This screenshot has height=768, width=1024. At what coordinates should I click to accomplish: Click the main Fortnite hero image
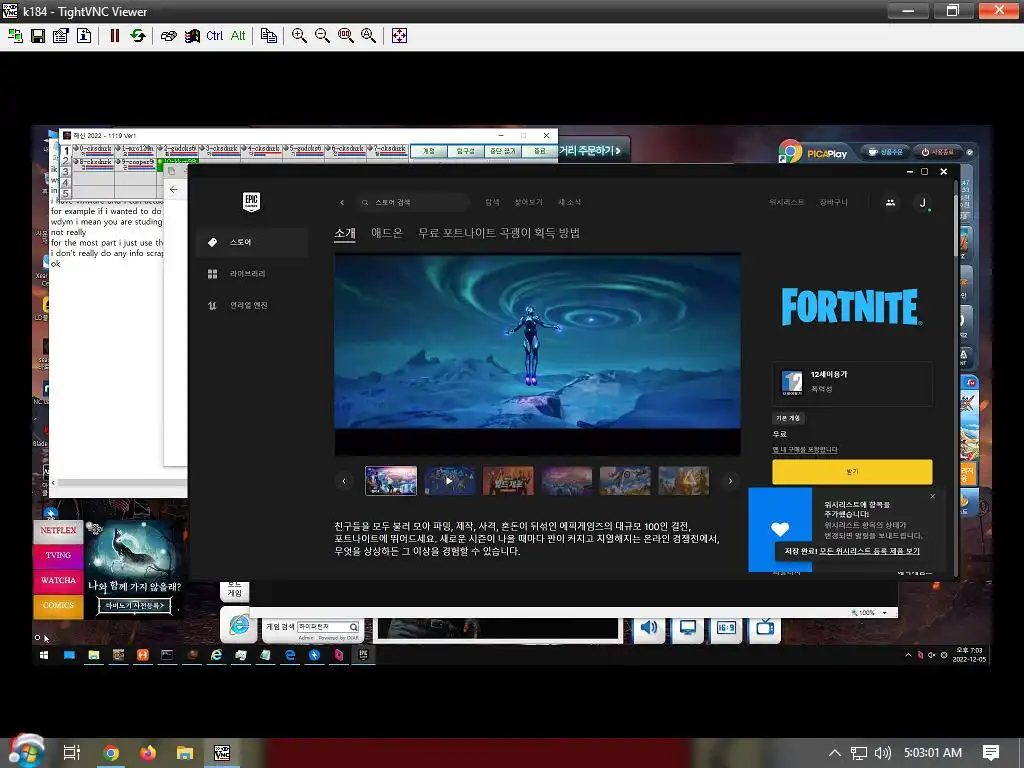pos(537,353)
